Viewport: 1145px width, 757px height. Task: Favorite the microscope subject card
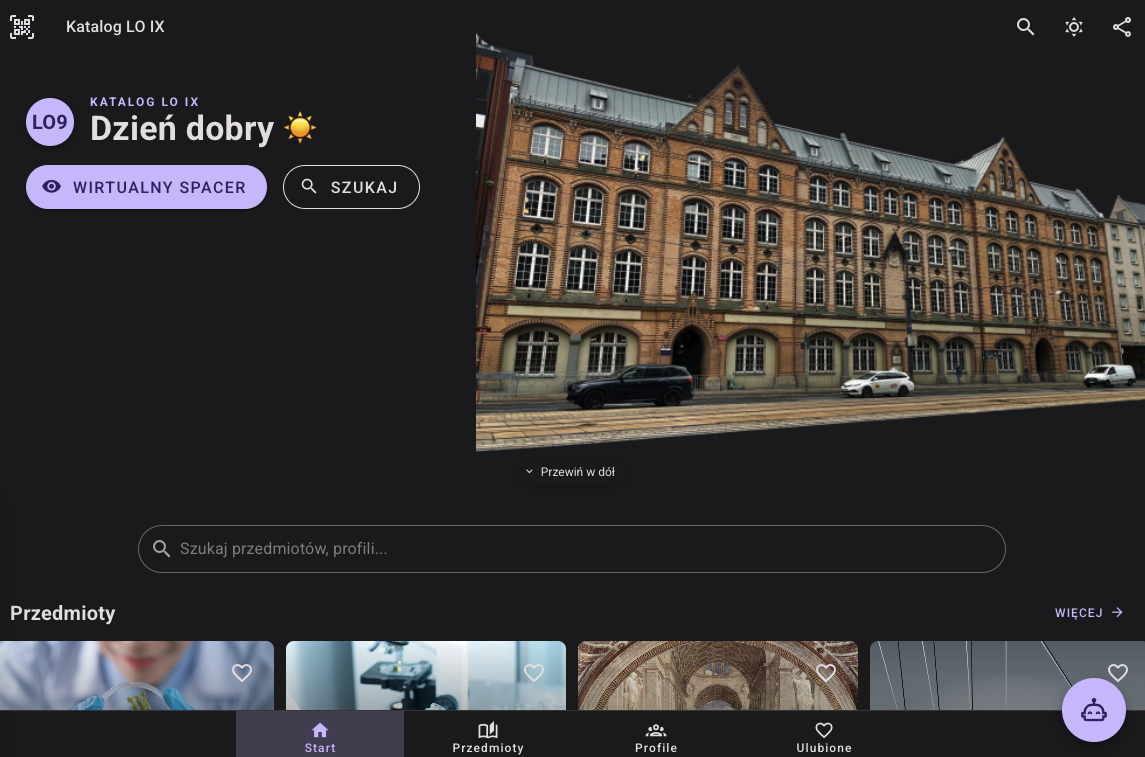pyautogui.click(x=534, y=673)
